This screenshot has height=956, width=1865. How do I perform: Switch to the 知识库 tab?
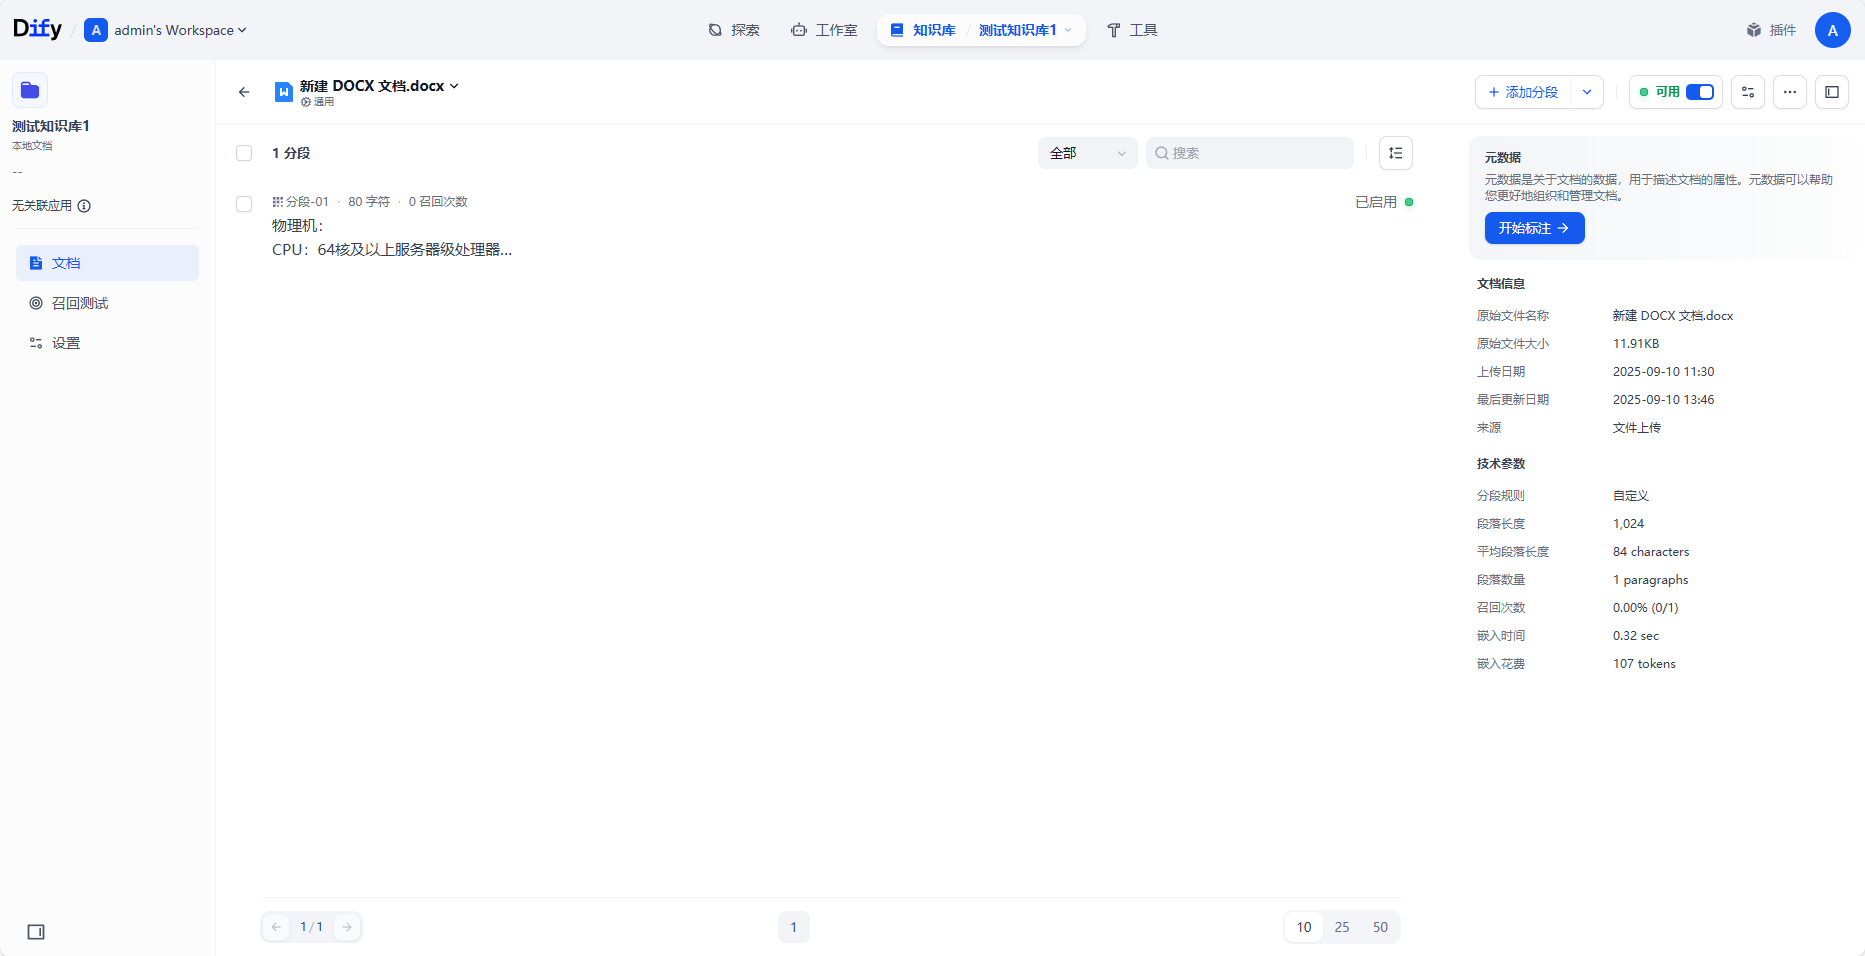(x=920, y=30)
